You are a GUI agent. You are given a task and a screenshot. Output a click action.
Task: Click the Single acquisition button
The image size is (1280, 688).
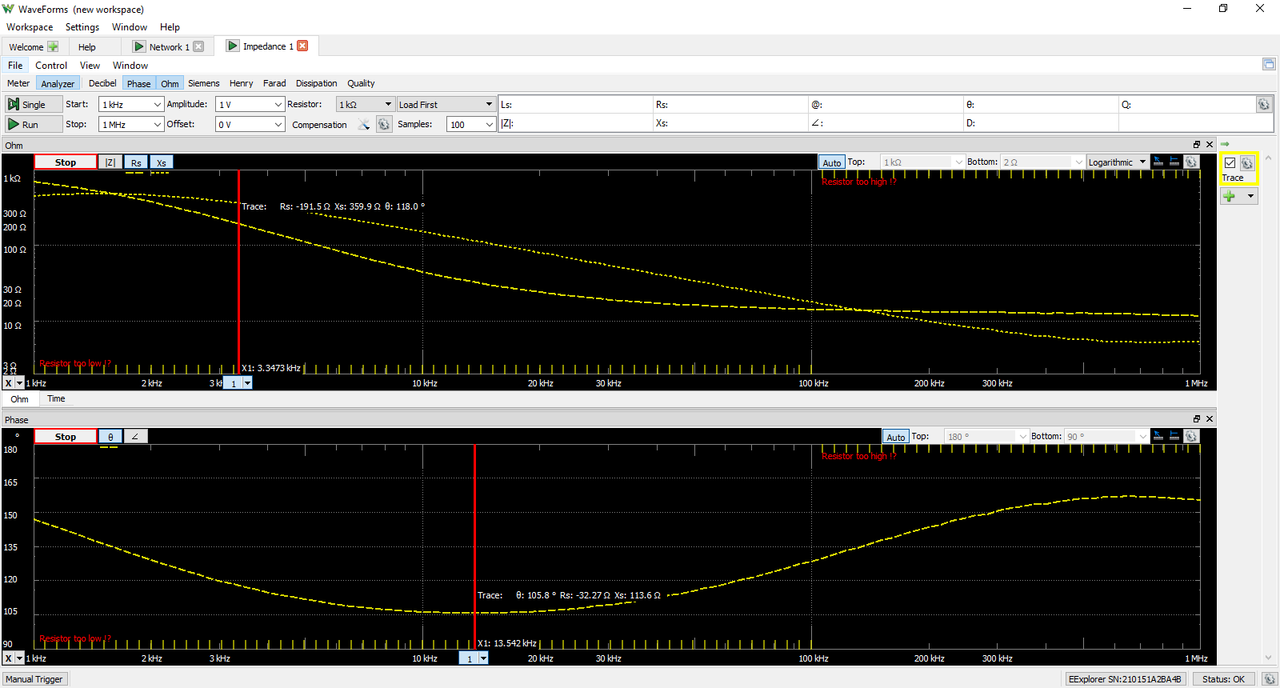[x=28, y=104]
